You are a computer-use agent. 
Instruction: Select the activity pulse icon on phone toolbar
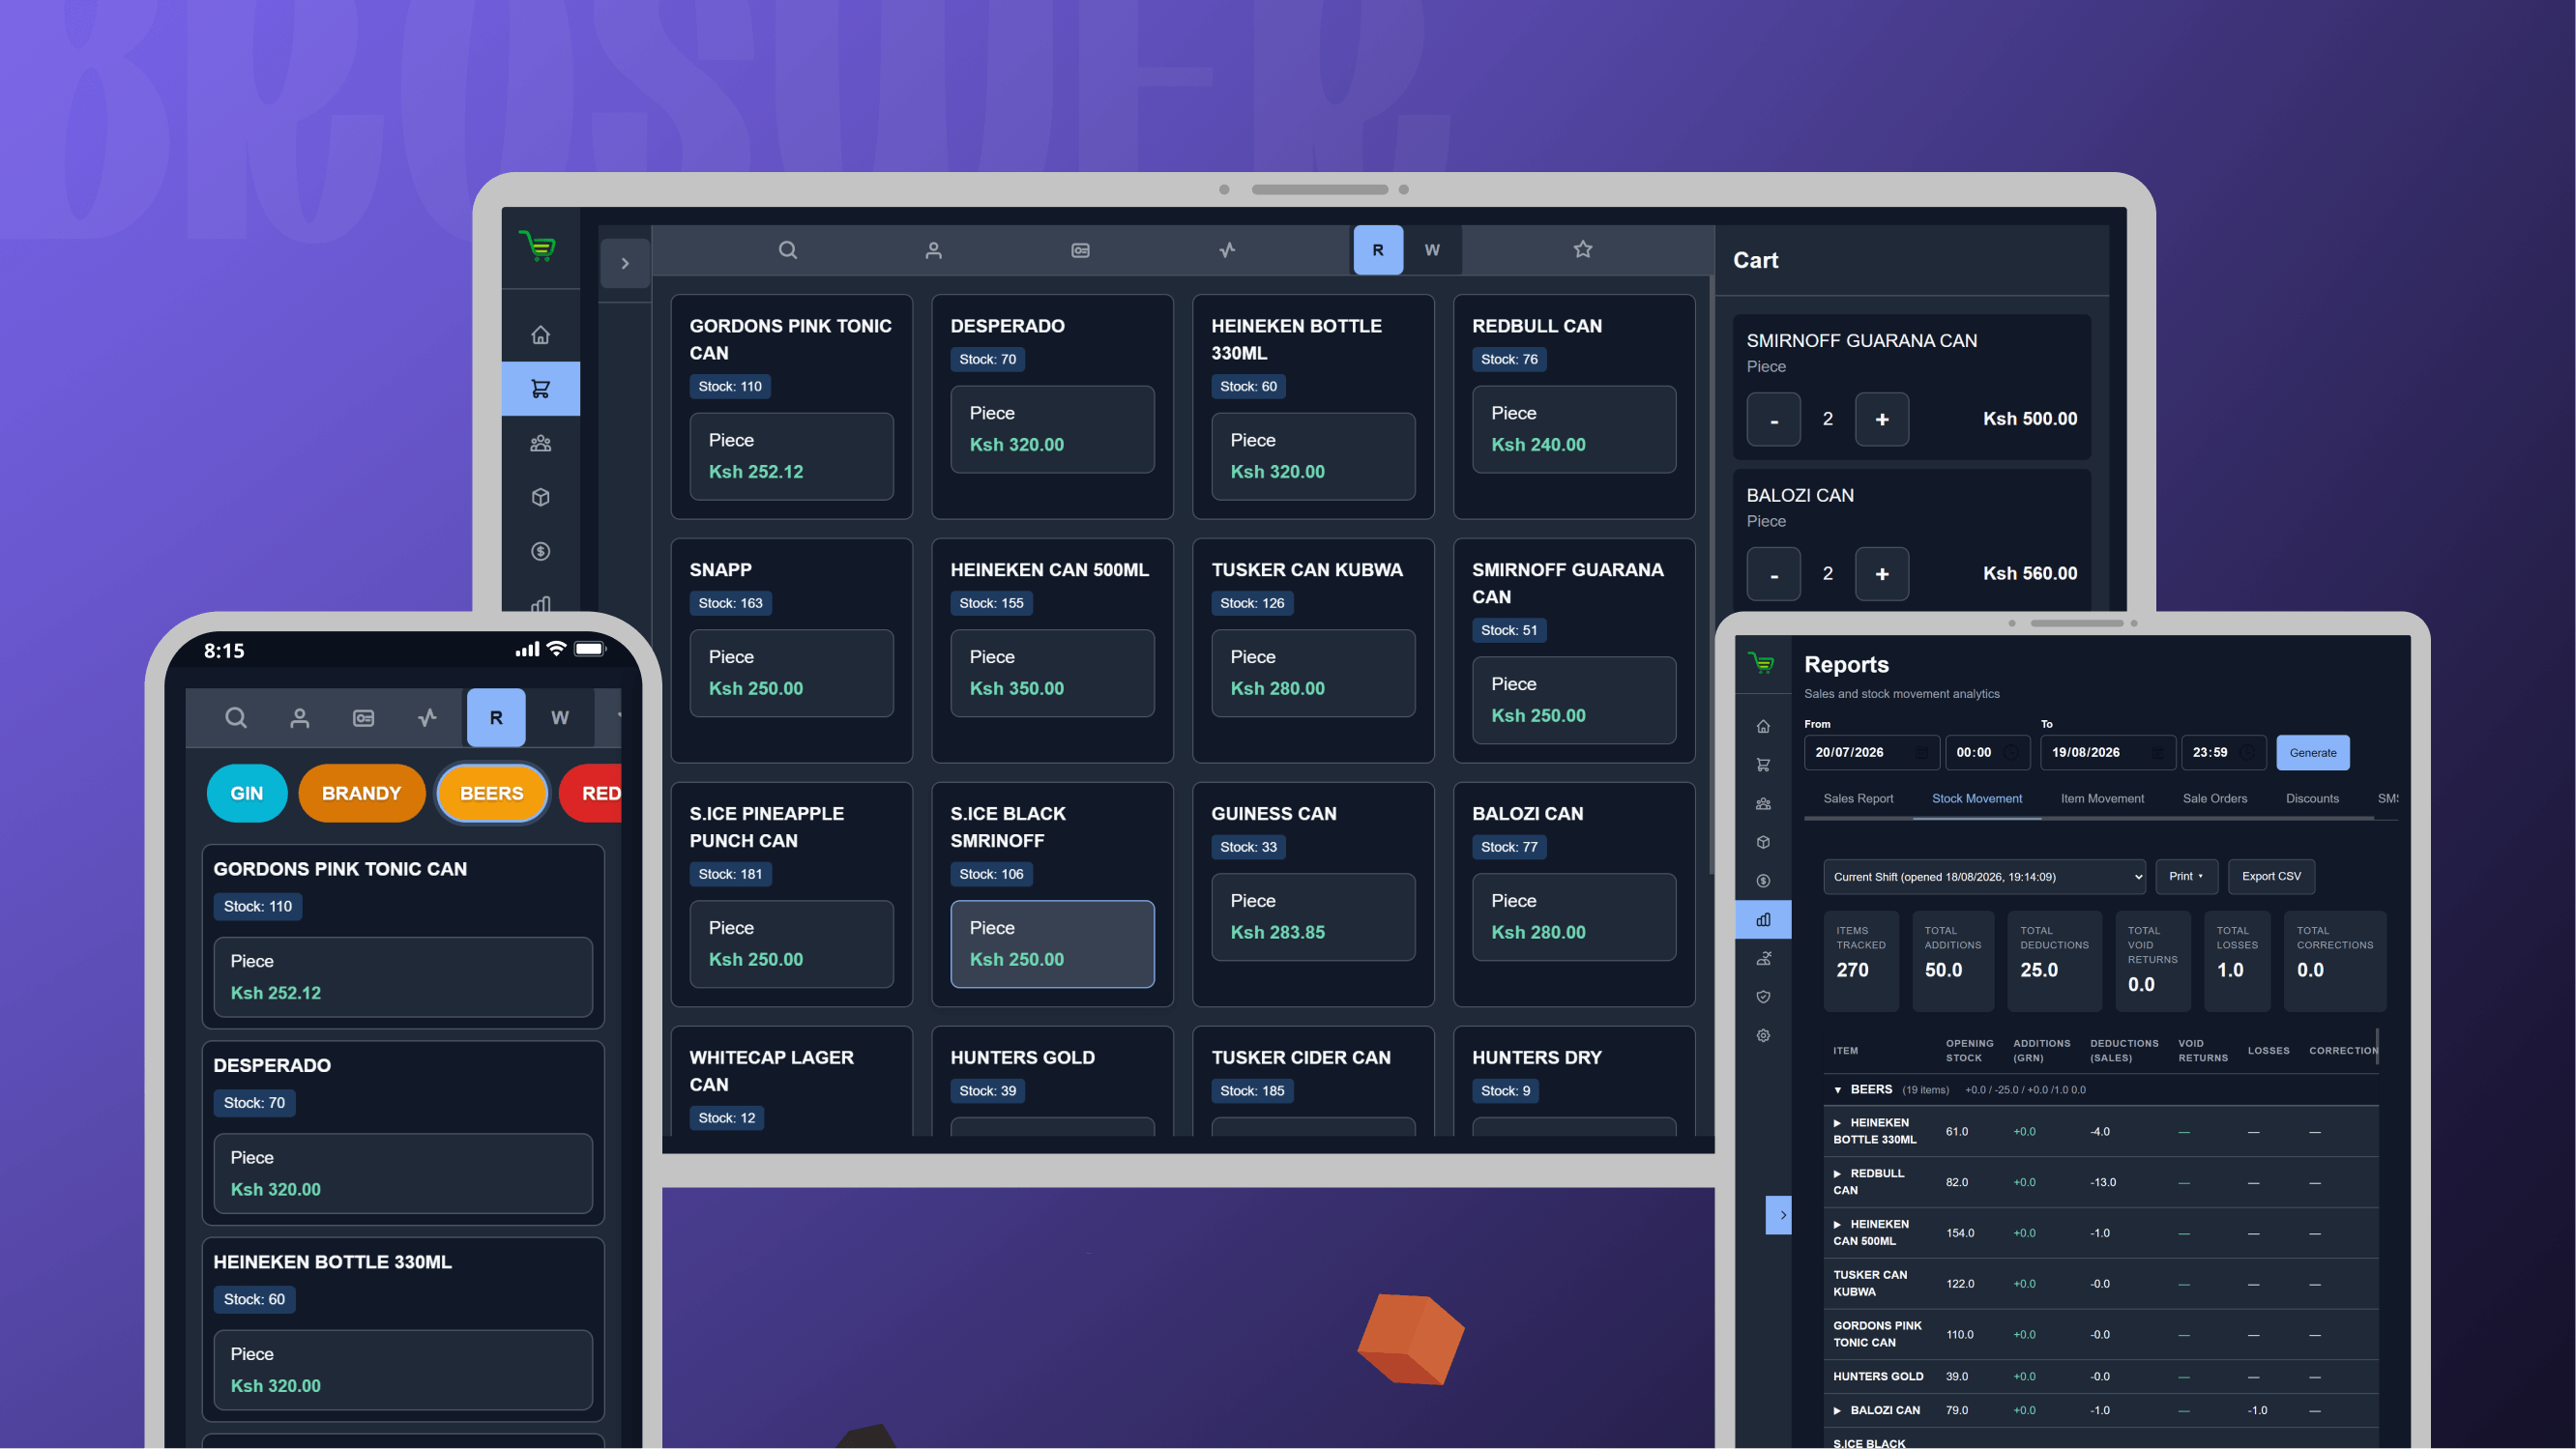[428, 717]
